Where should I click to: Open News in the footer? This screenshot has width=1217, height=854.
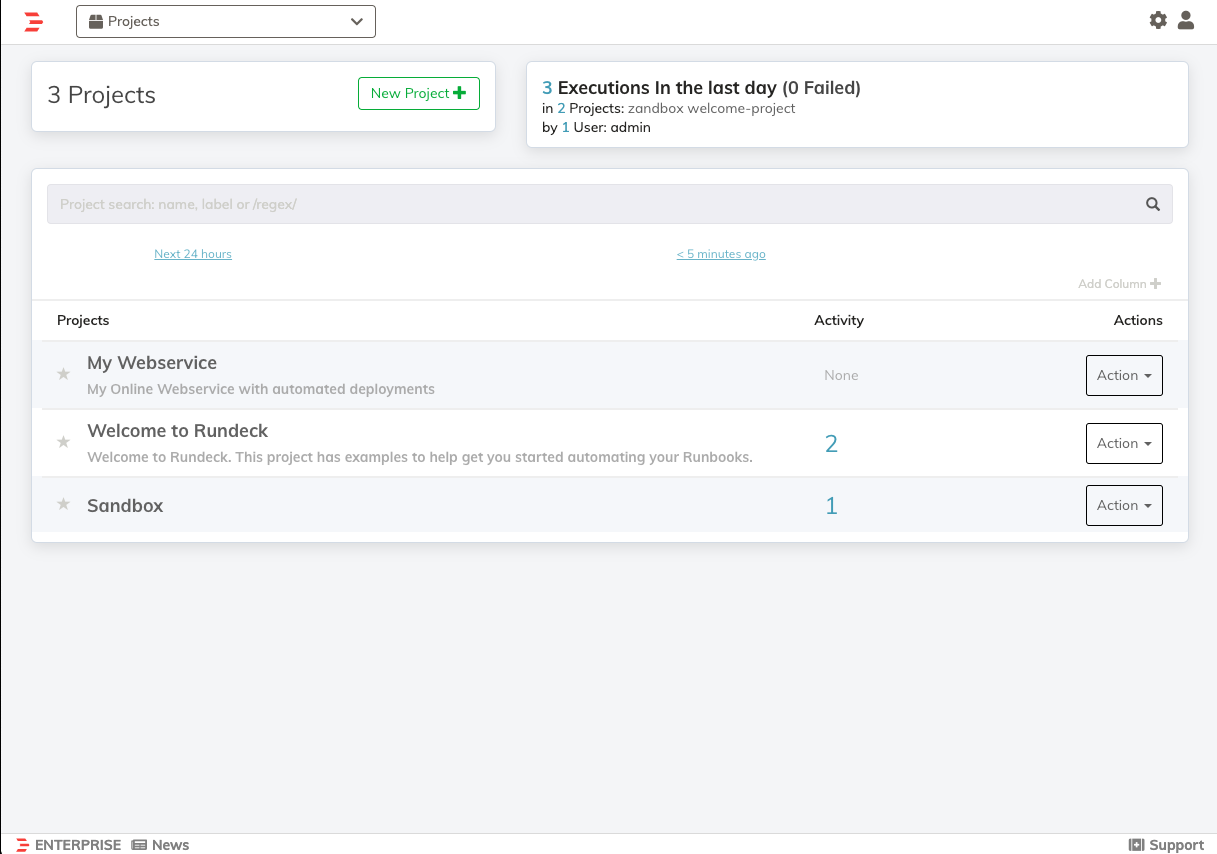160,845
